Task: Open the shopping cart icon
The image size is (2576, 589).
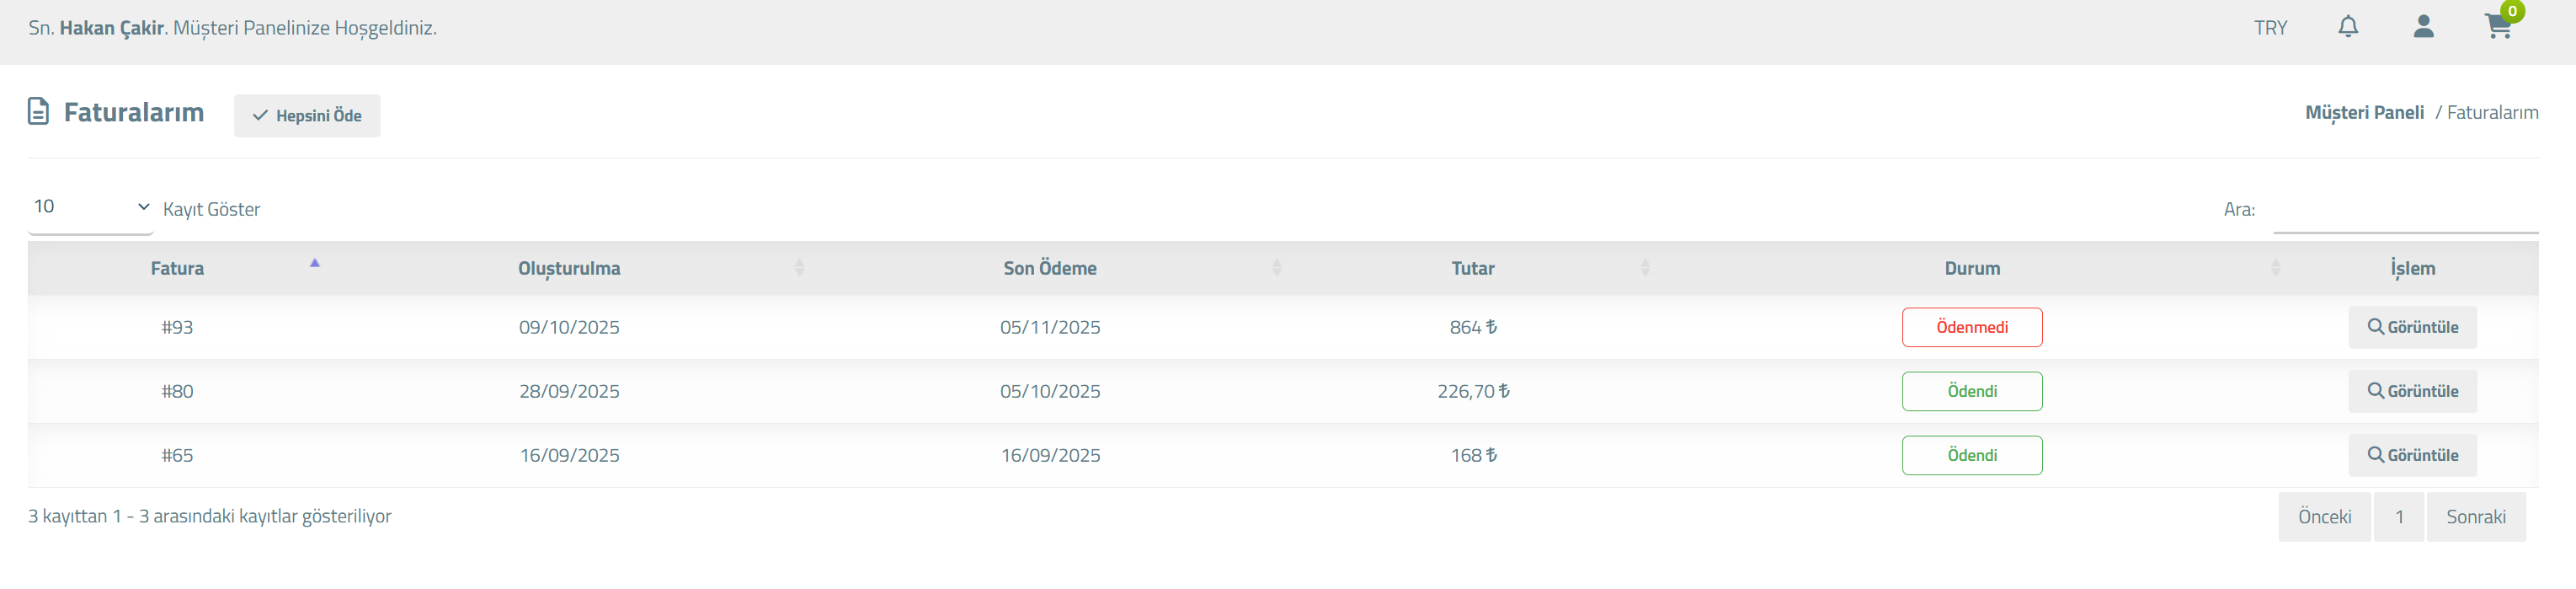Action: point(2498,27)
